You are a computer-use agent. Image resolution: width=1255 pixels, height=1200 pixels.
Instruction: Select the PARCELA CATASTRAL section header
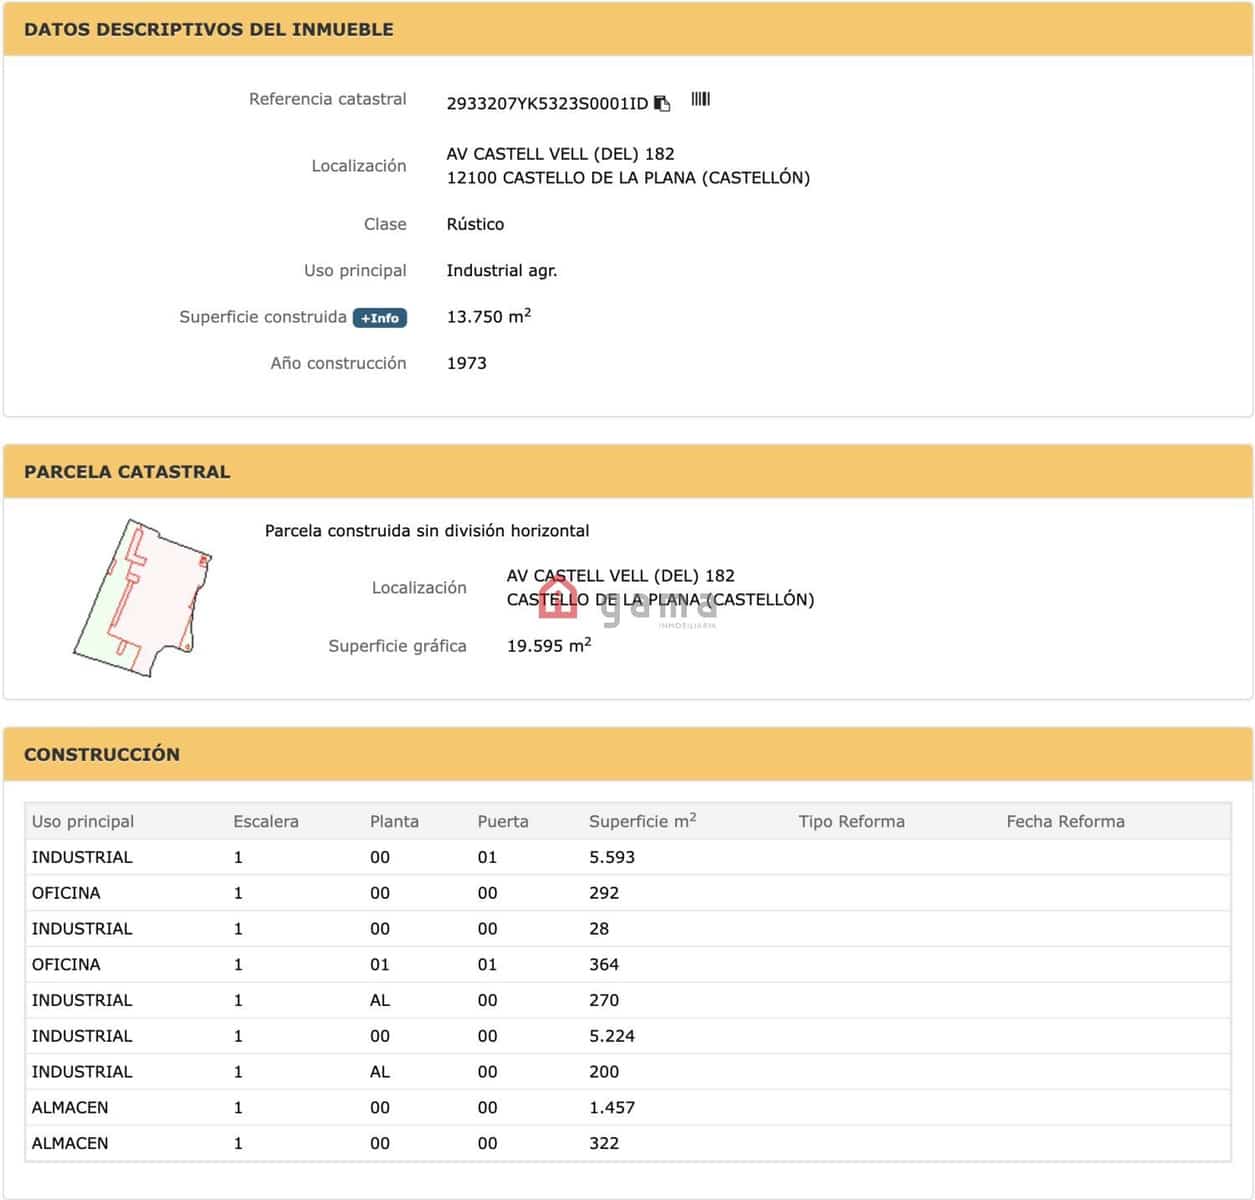pos(628,472)
